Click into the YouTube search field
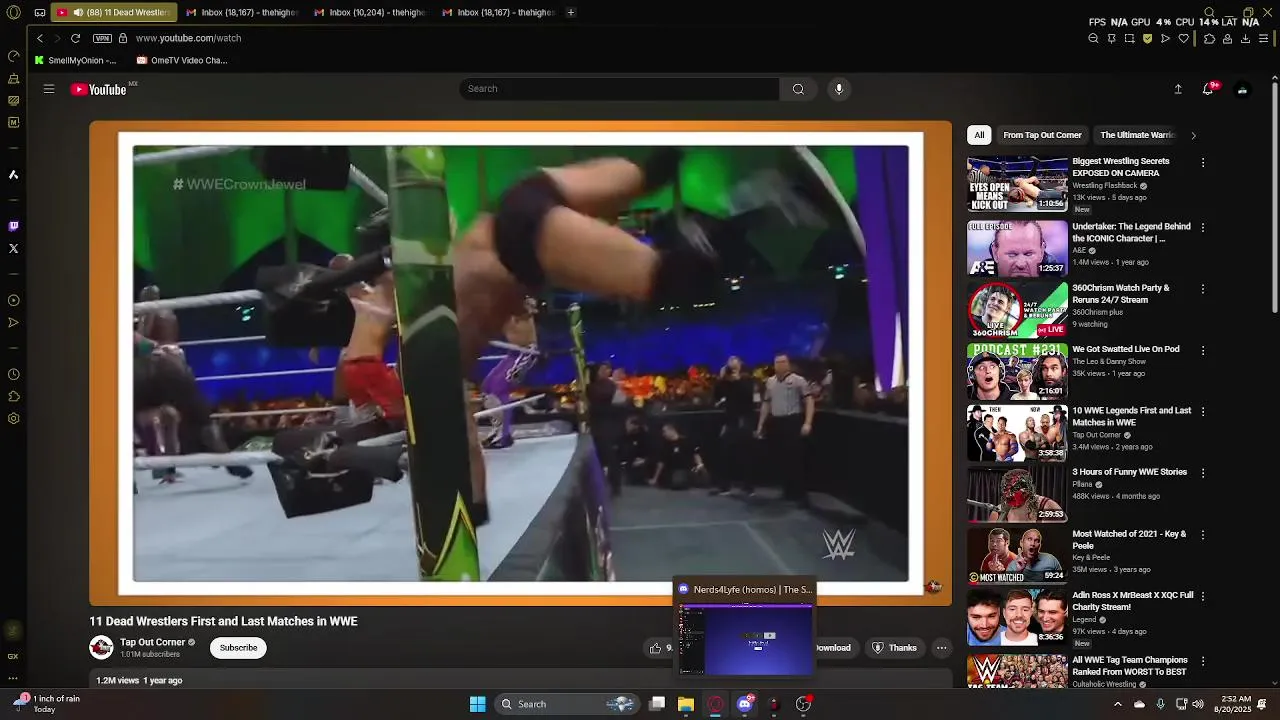The width and height of the screenshot is (1280, 720). (x=619, y=89)
